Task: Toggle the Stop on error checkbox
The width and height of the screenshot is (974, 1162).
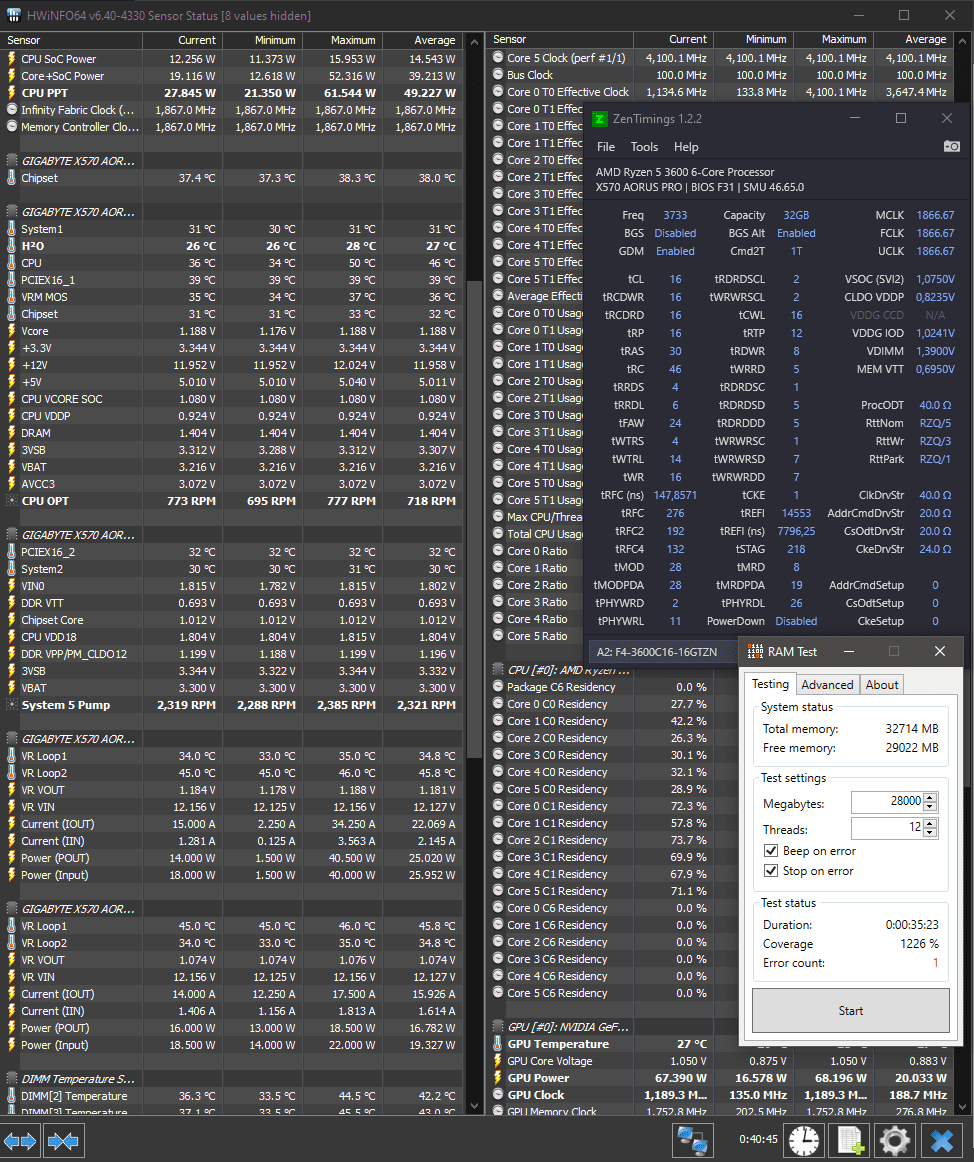Action: [x=771, y=871]
